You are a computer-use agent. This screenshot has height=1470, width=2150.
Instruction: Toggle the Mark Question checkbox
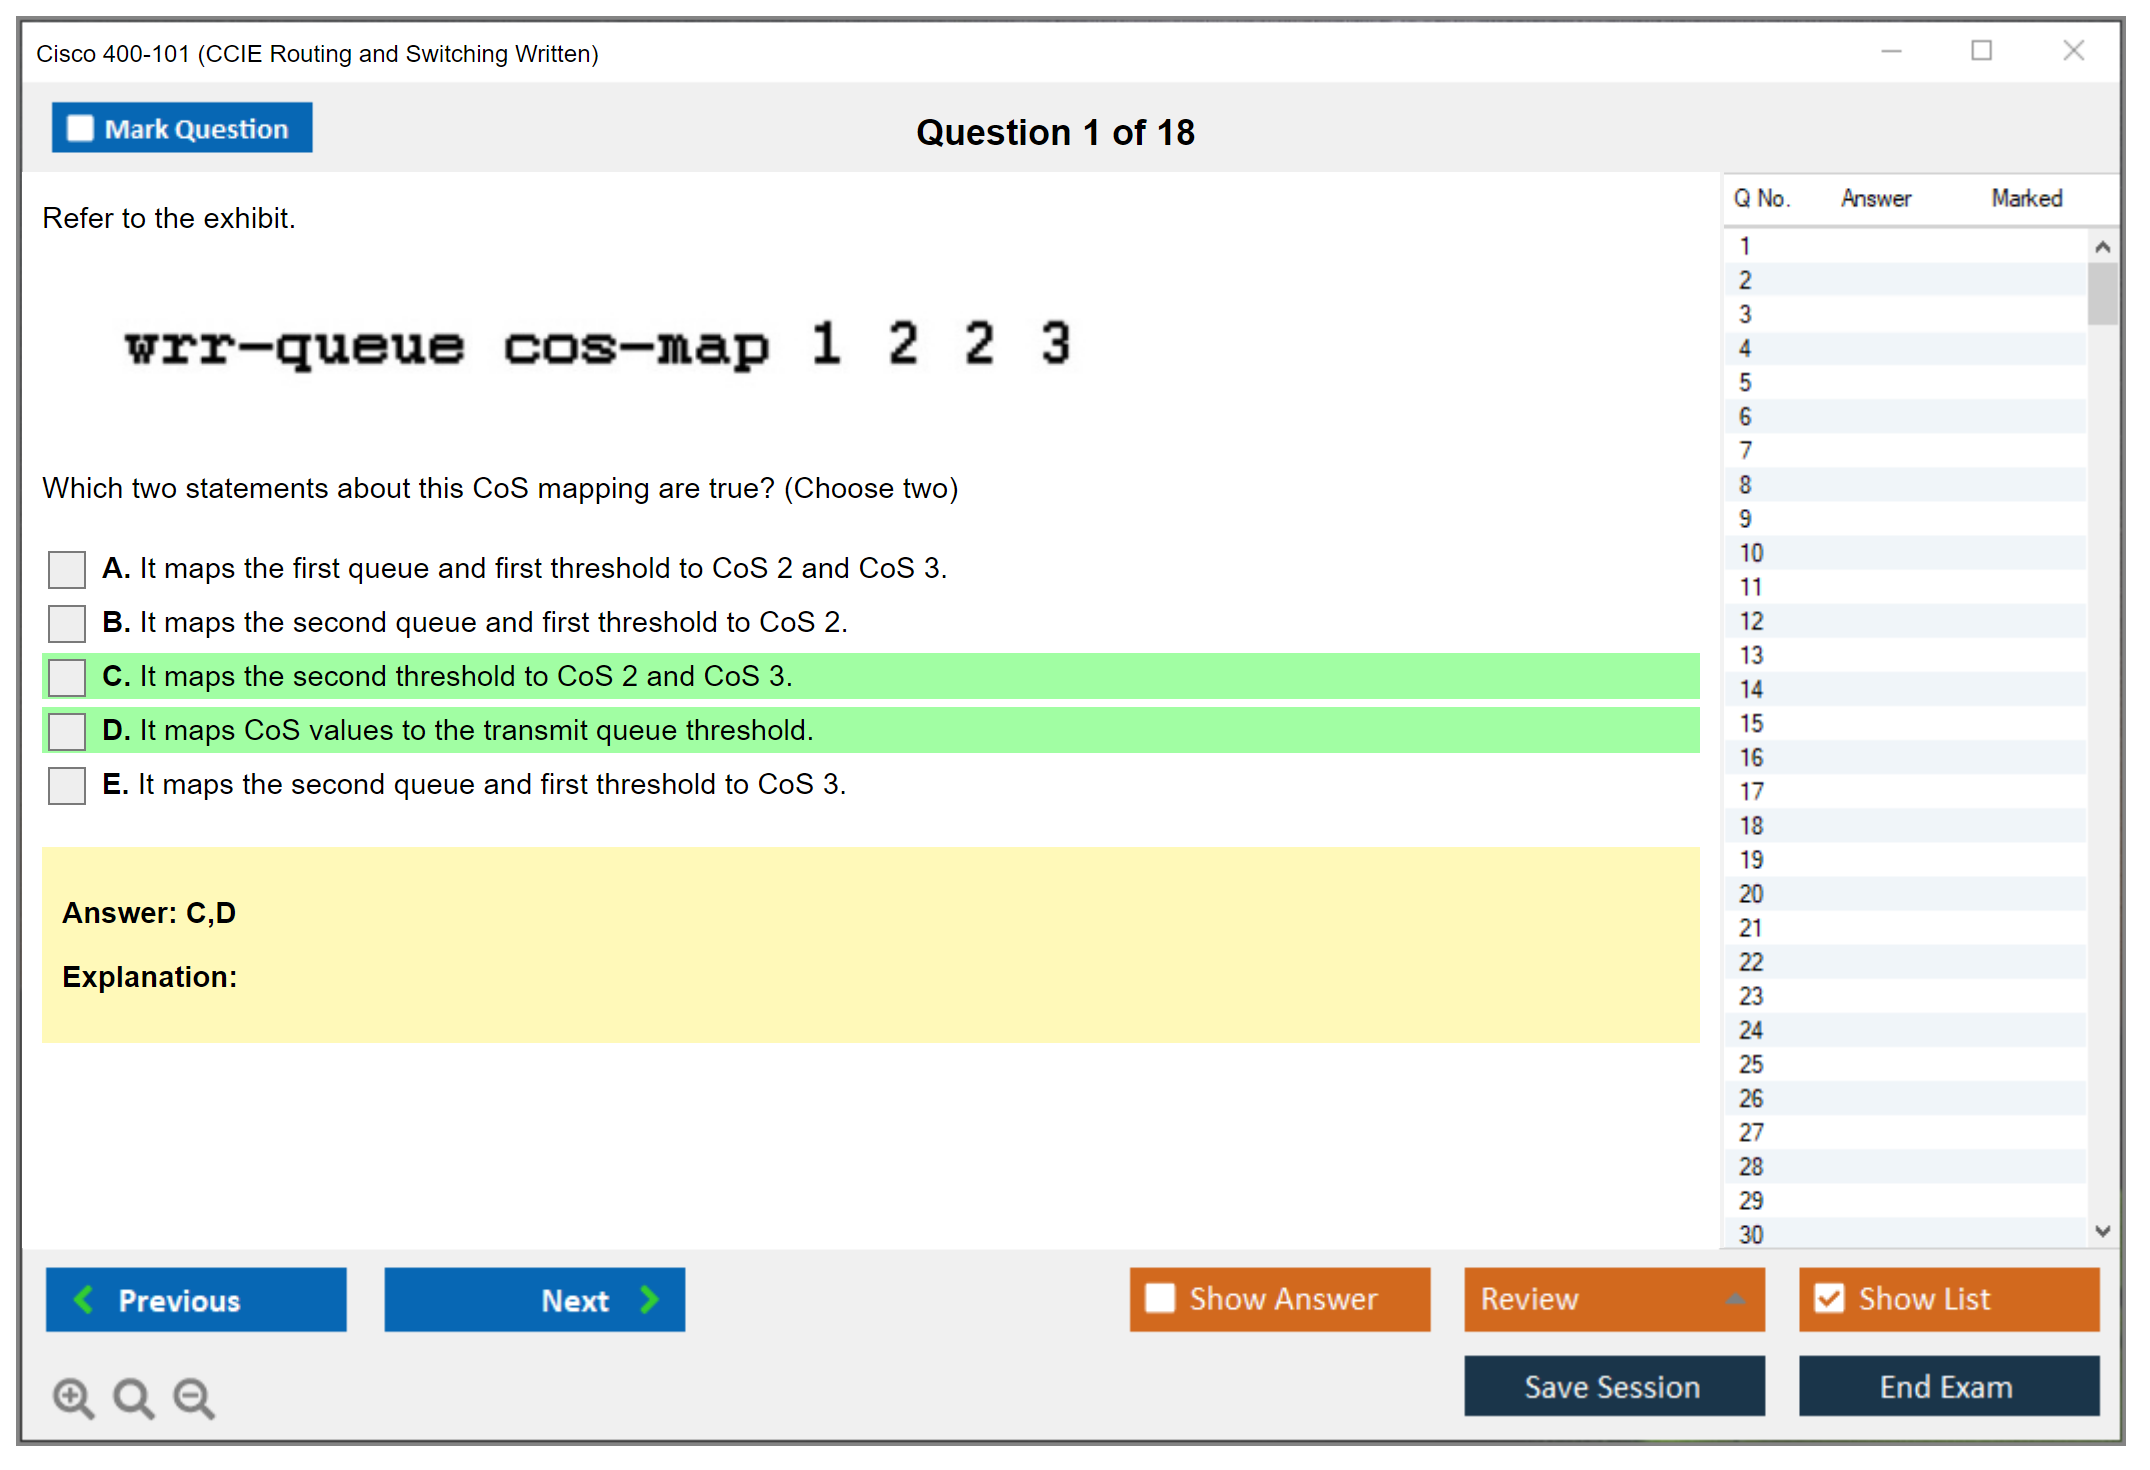tap(80, 128)
